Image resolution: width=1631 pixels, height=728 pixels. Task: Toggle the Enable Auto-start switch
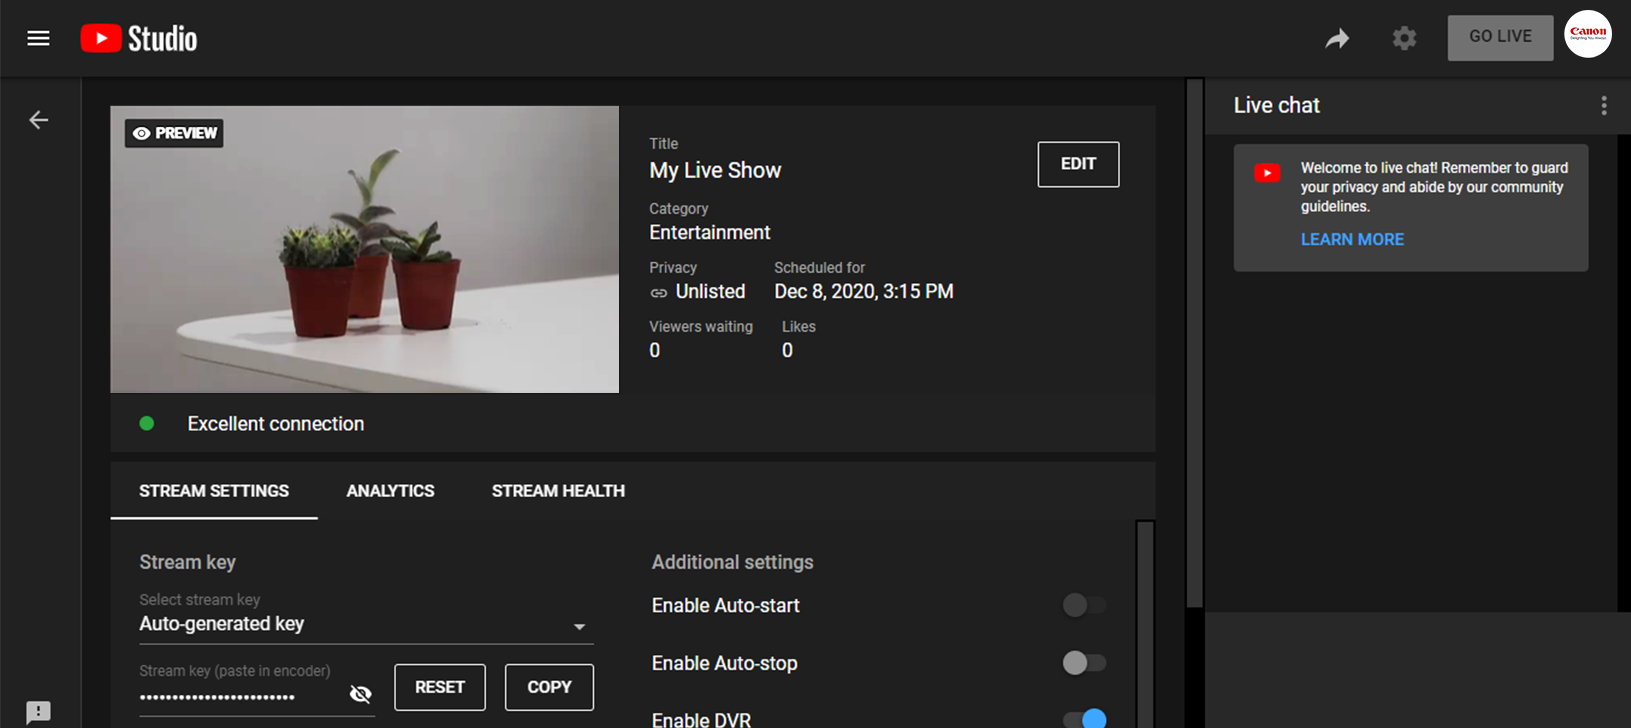1084,605
